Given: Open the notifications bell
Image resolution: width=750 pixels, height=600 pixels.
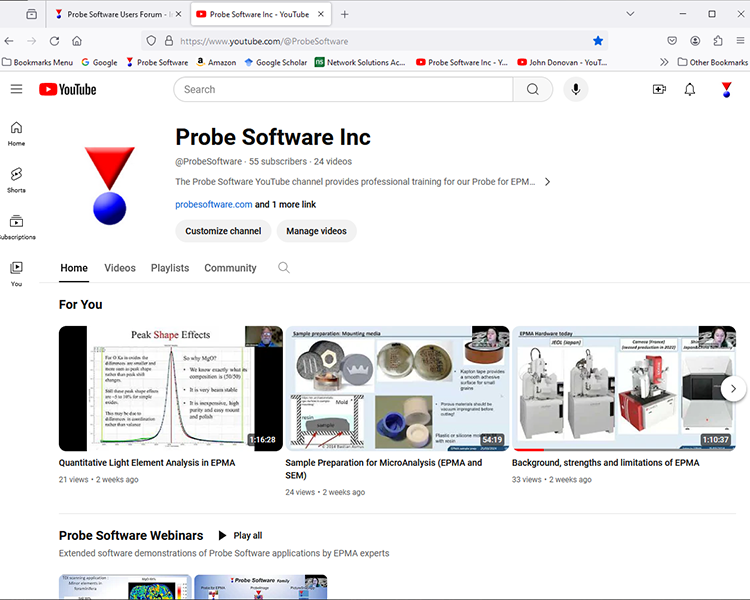Looking at the screenshot, I should (x=689, y=89).
